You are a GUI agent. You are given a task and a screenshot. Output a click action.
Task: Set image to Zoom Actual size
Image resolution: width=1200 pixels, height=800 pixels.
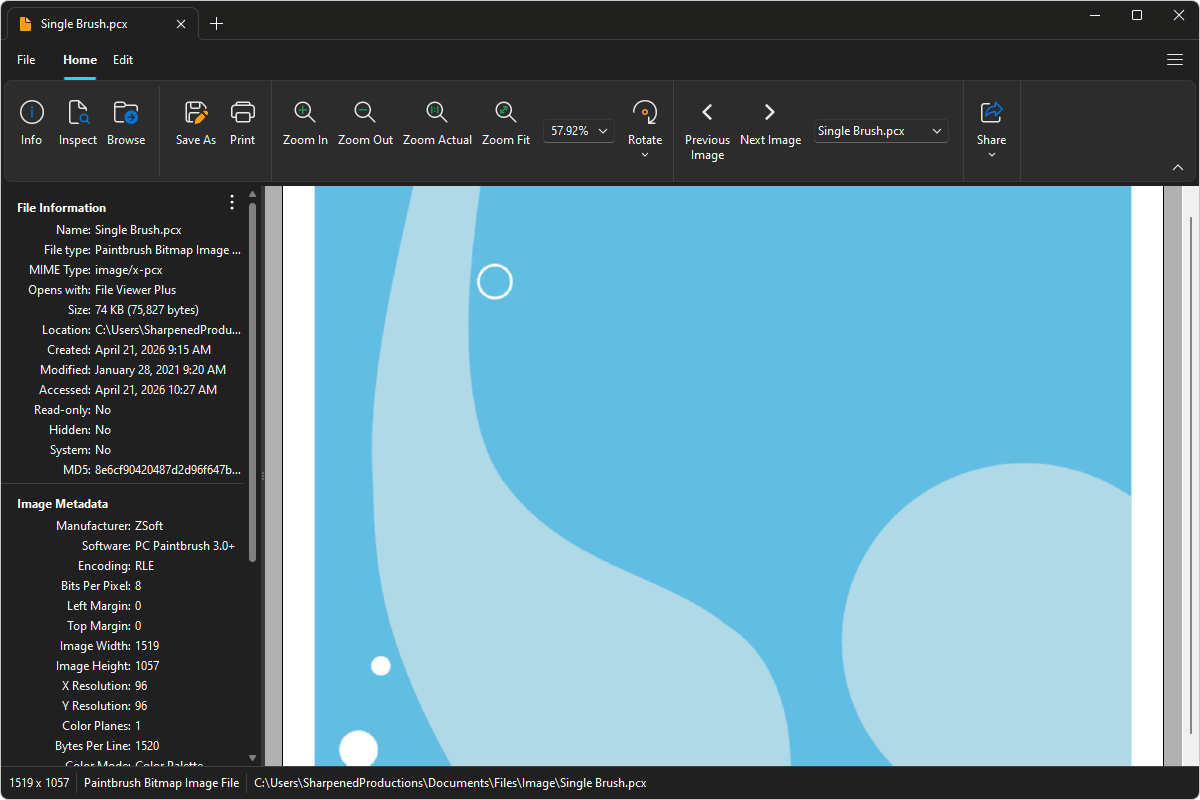pos(437,122)
